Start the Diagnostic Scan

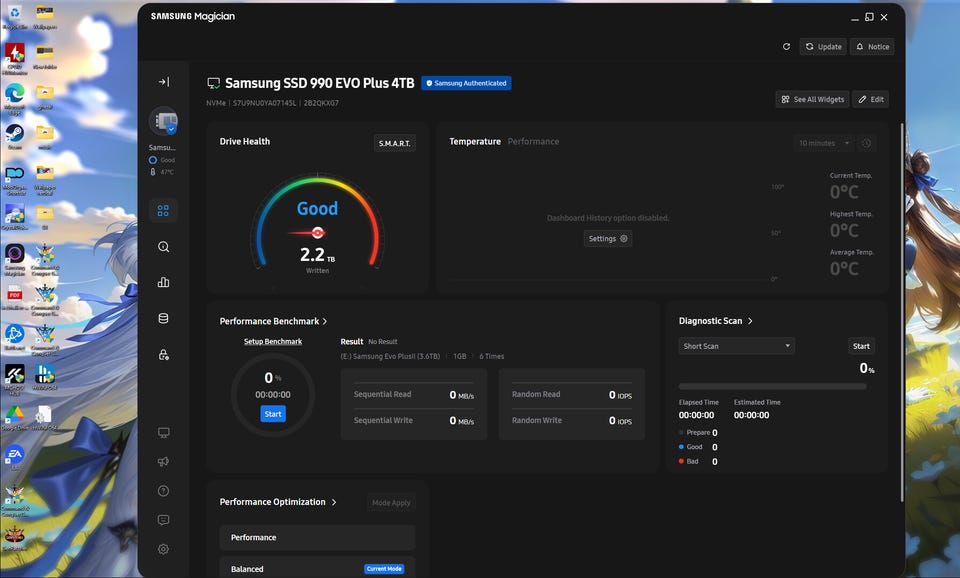[861, 346]
